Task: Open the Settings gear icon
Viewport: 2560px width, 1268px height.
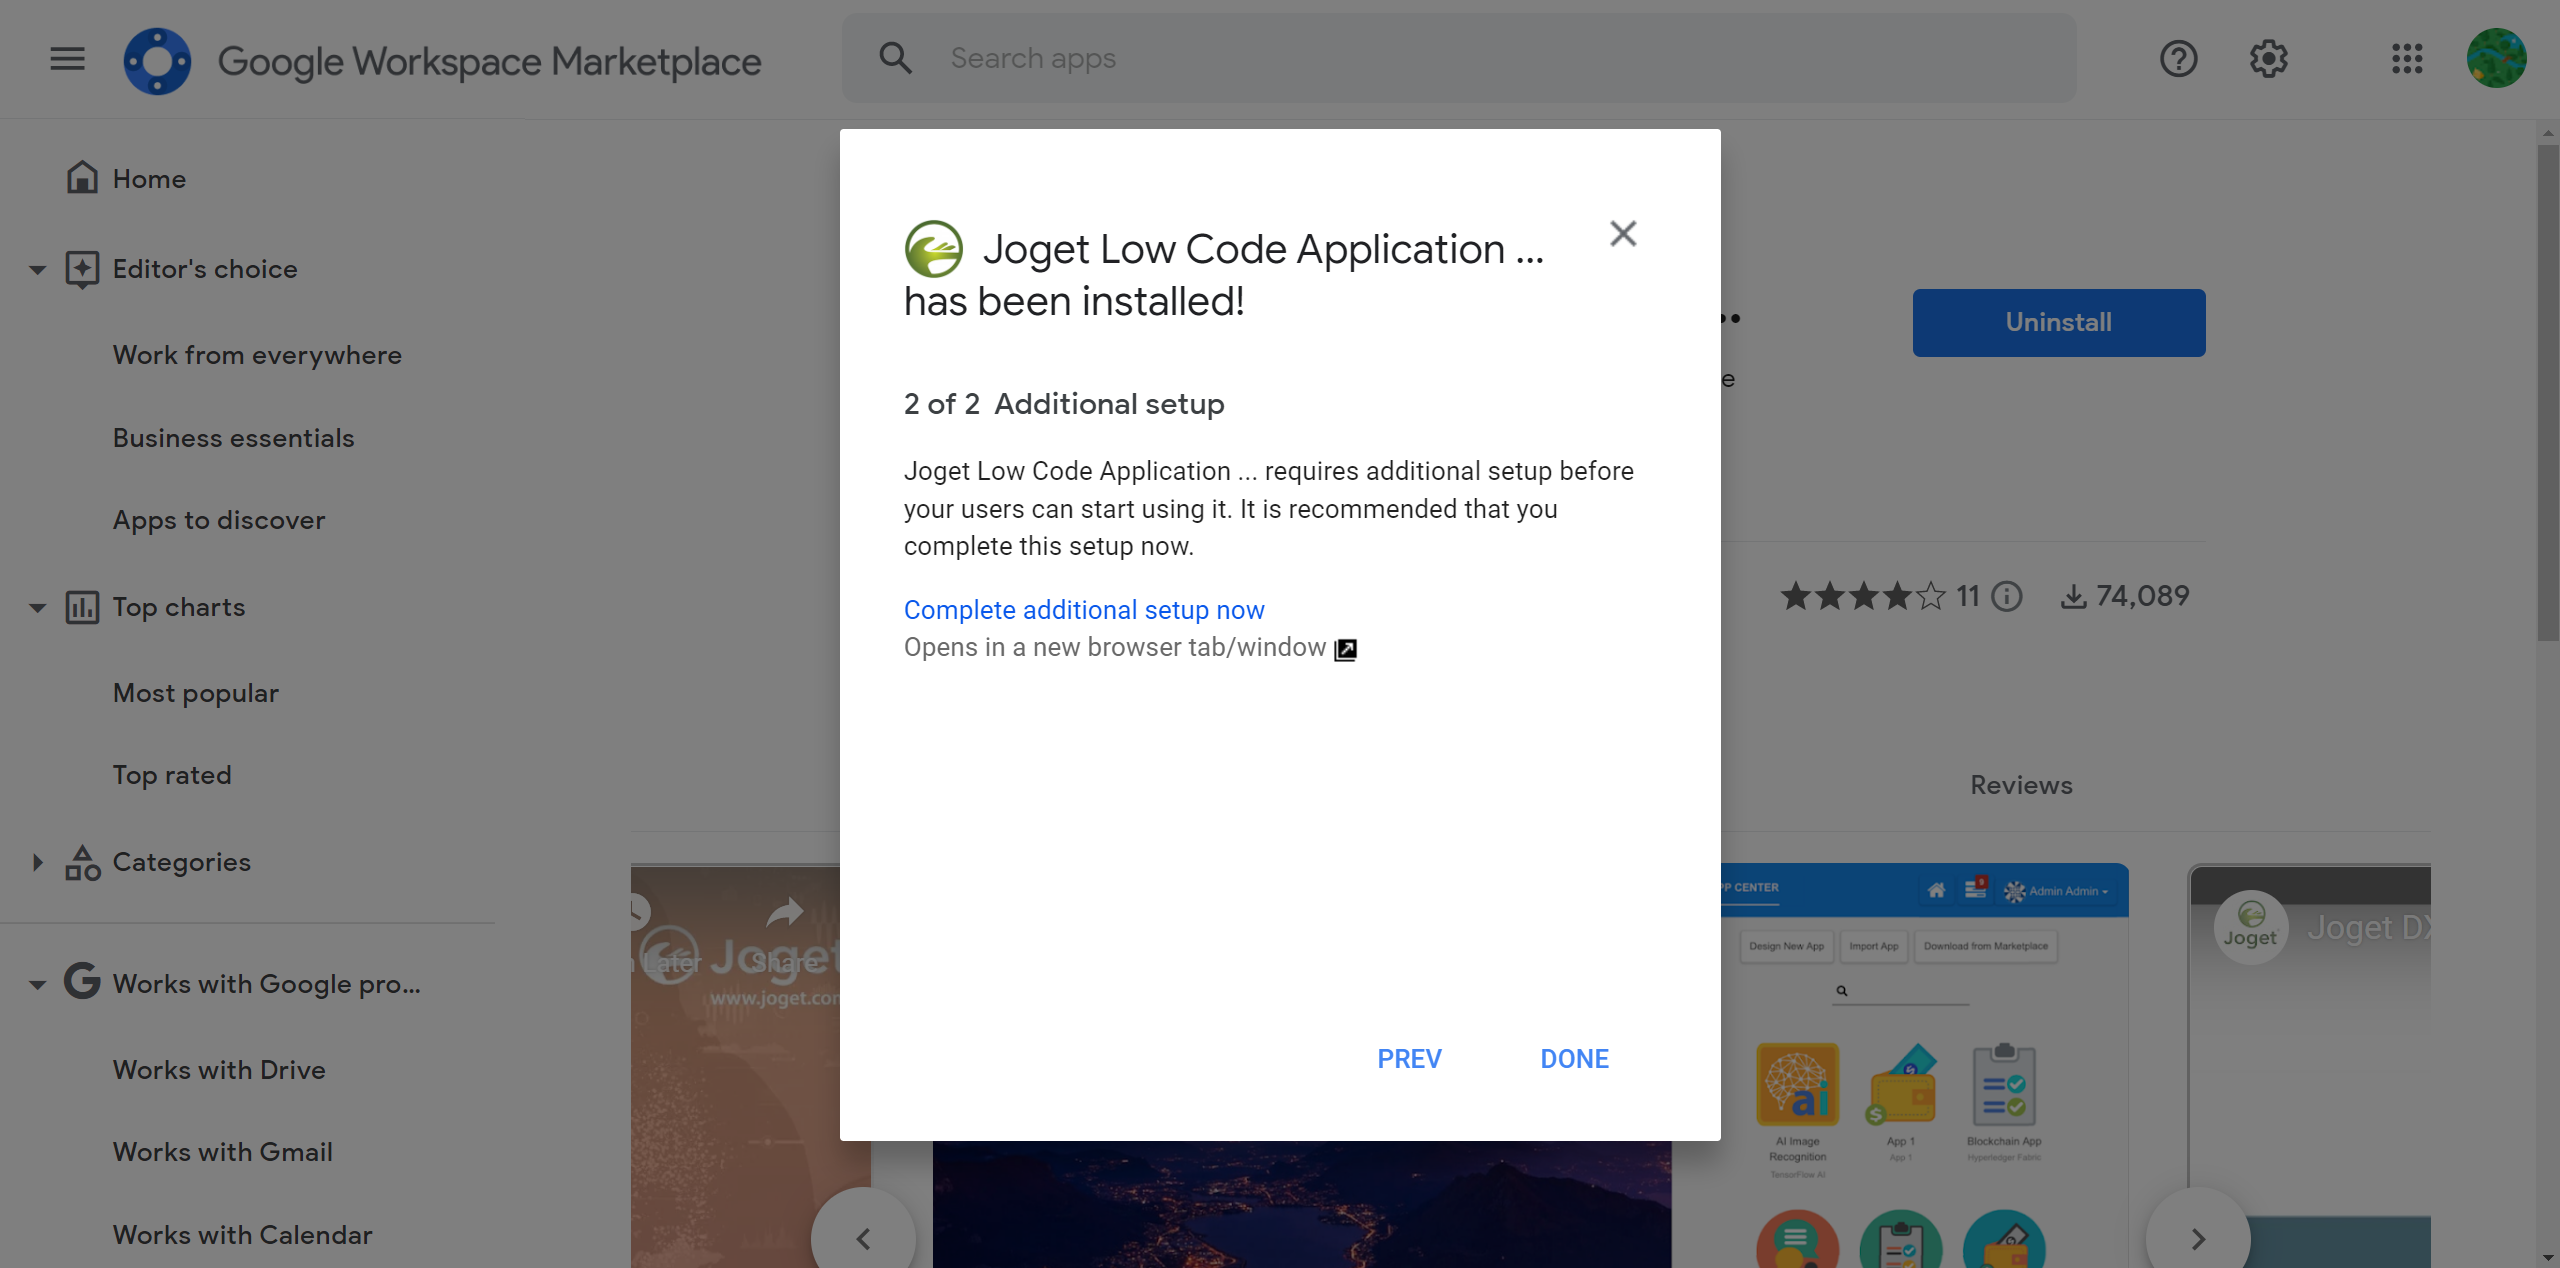Action: (x=2268, y=59)
